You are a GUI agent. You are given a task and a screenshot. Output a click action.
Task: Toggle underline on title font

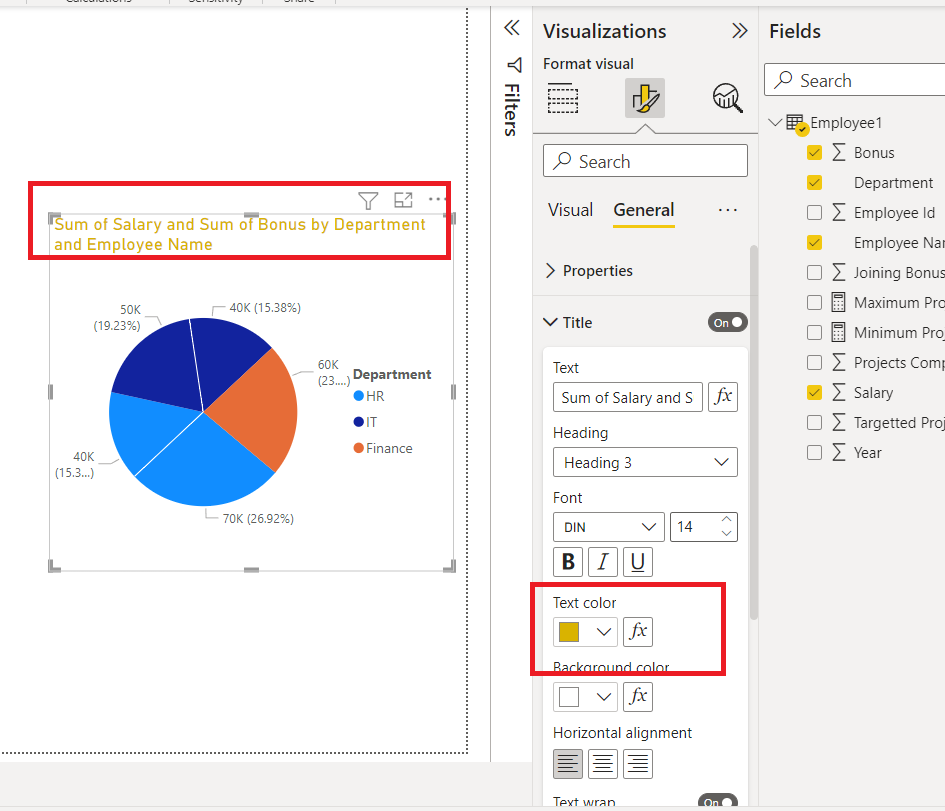point(638,562)
